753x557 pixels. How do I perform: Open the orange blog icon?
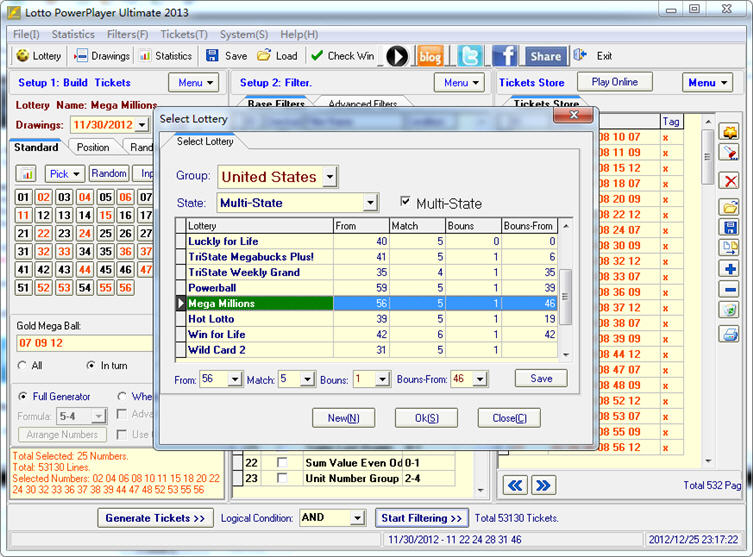pos(430,56)
